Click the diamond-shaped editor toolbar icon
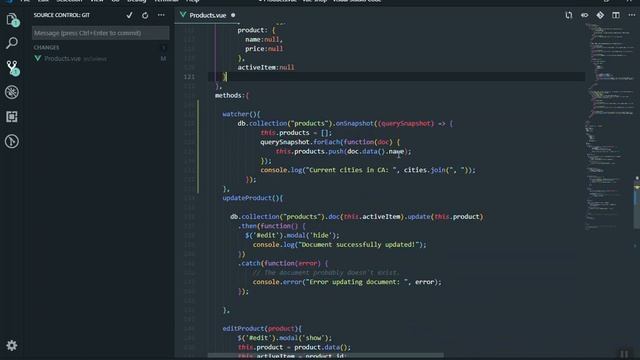The height and width of the screenshot is (360, 640). 600,15
